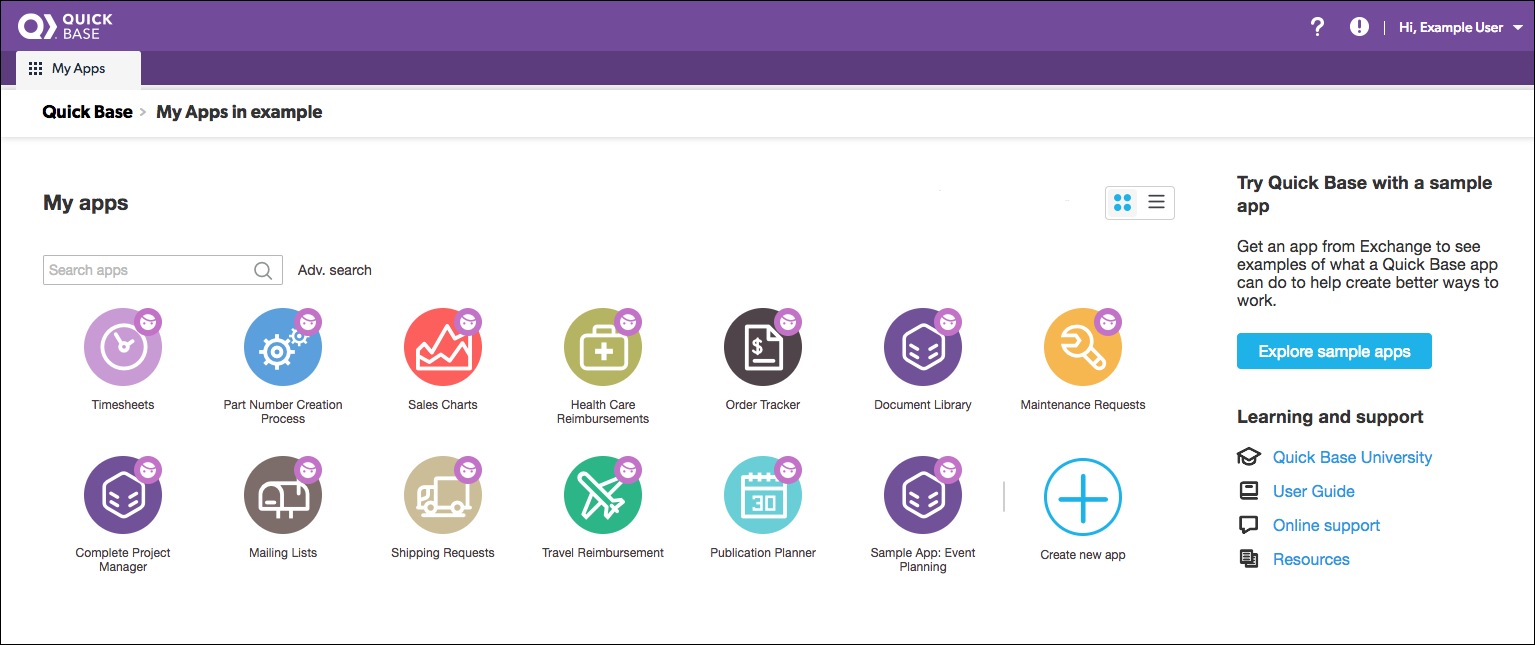This screenshot has width=1535, height=645.
Task: Click the Complete Project Manager label text
Action: click(x=123, y=560)
